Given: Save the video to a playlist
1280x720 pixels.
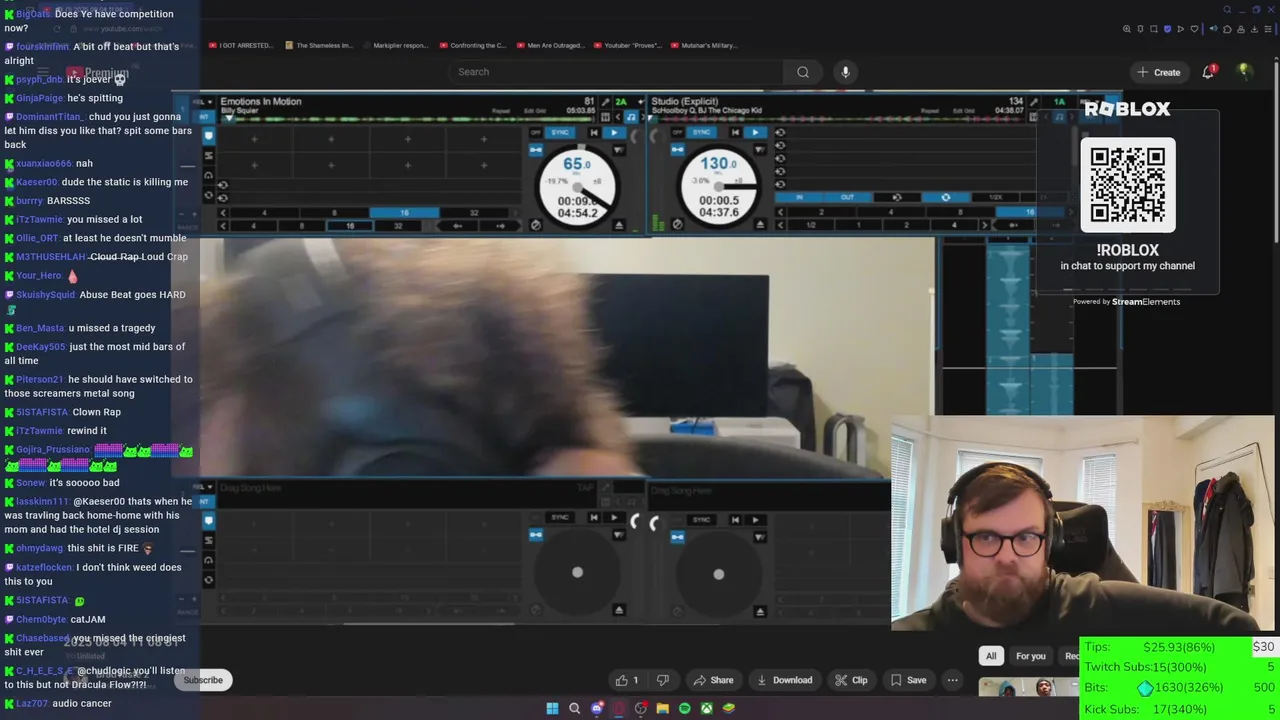Looking at the screenshot, I should tap(908, 680).
